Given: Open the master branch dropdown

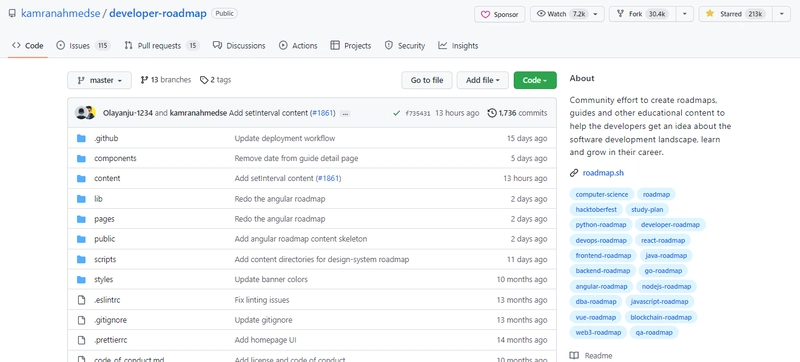Looking at the screenshot, I should tap(99, 80).
